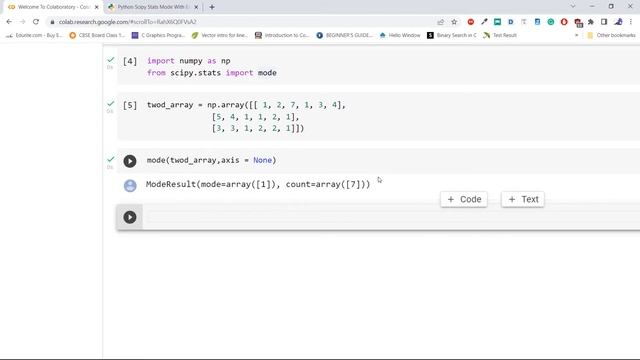Run the mode(twod_array) code cell
640x360 pixels.
[x=130, y=161]
